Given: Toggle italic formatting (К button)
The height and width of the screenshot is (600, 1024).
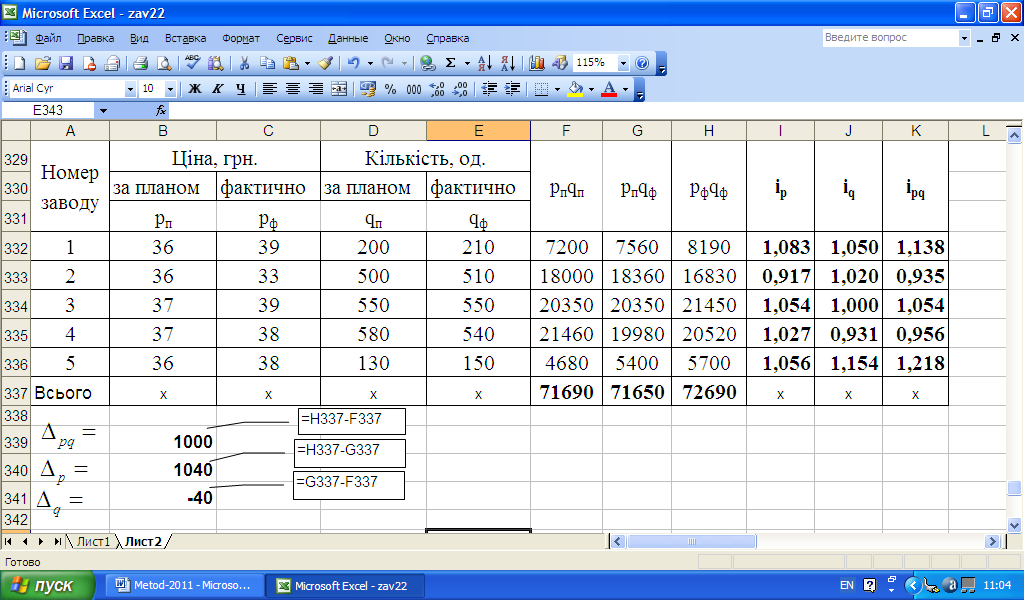Looking at the screenshot, I should tap(217, 89).
